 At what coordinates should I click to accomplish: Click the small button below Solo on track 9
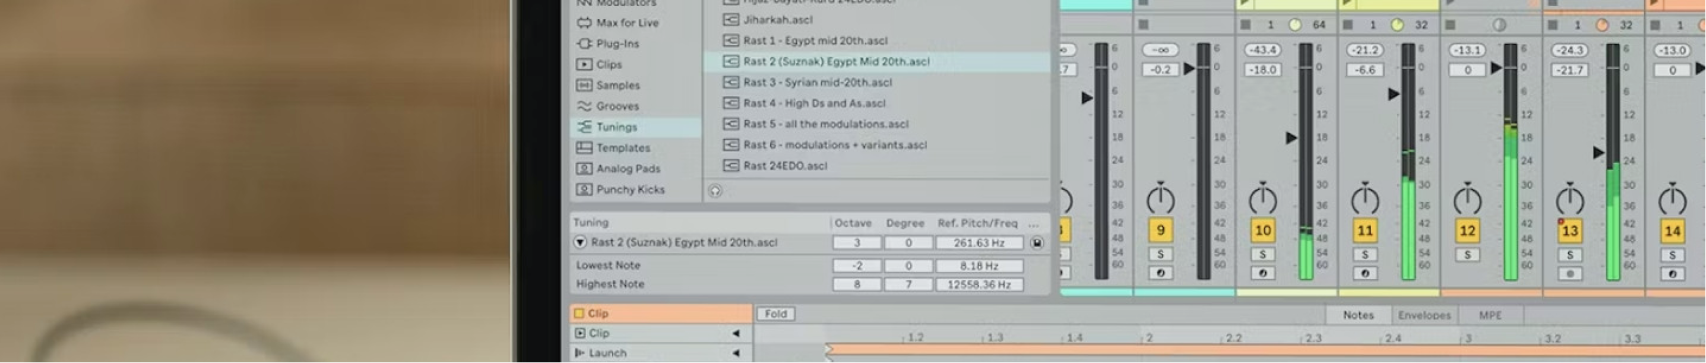1160,273
